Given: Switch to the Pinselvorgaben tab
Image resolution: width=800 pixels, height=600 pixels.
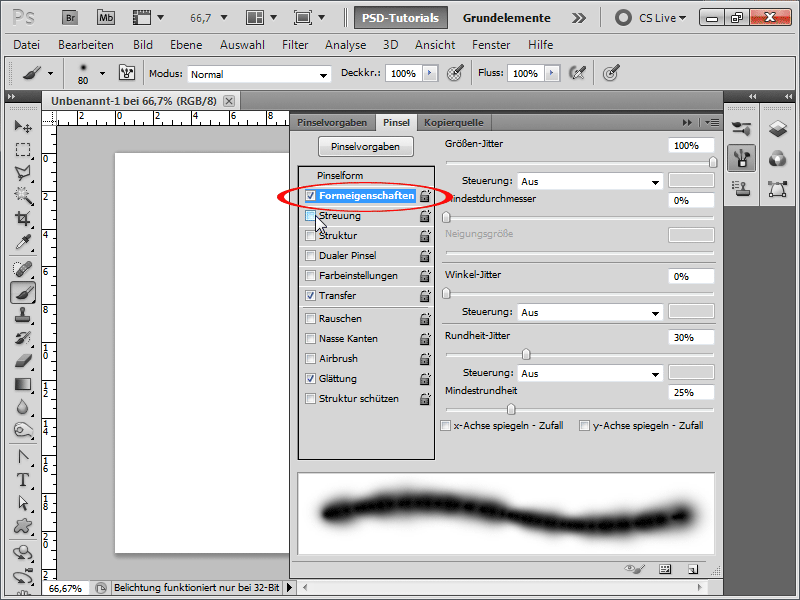Looking at the screenshot, I should tap(332, 122).
